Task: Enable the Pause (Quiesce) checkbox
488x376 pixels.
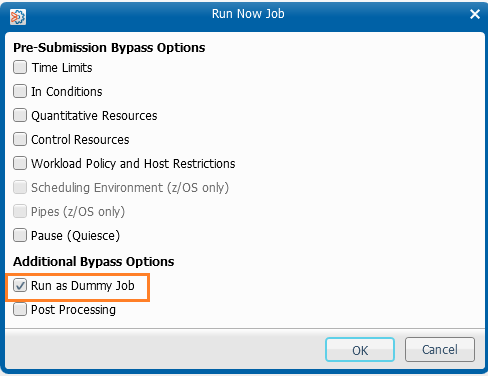Action: pyautogui.click(x=20, y=235)
